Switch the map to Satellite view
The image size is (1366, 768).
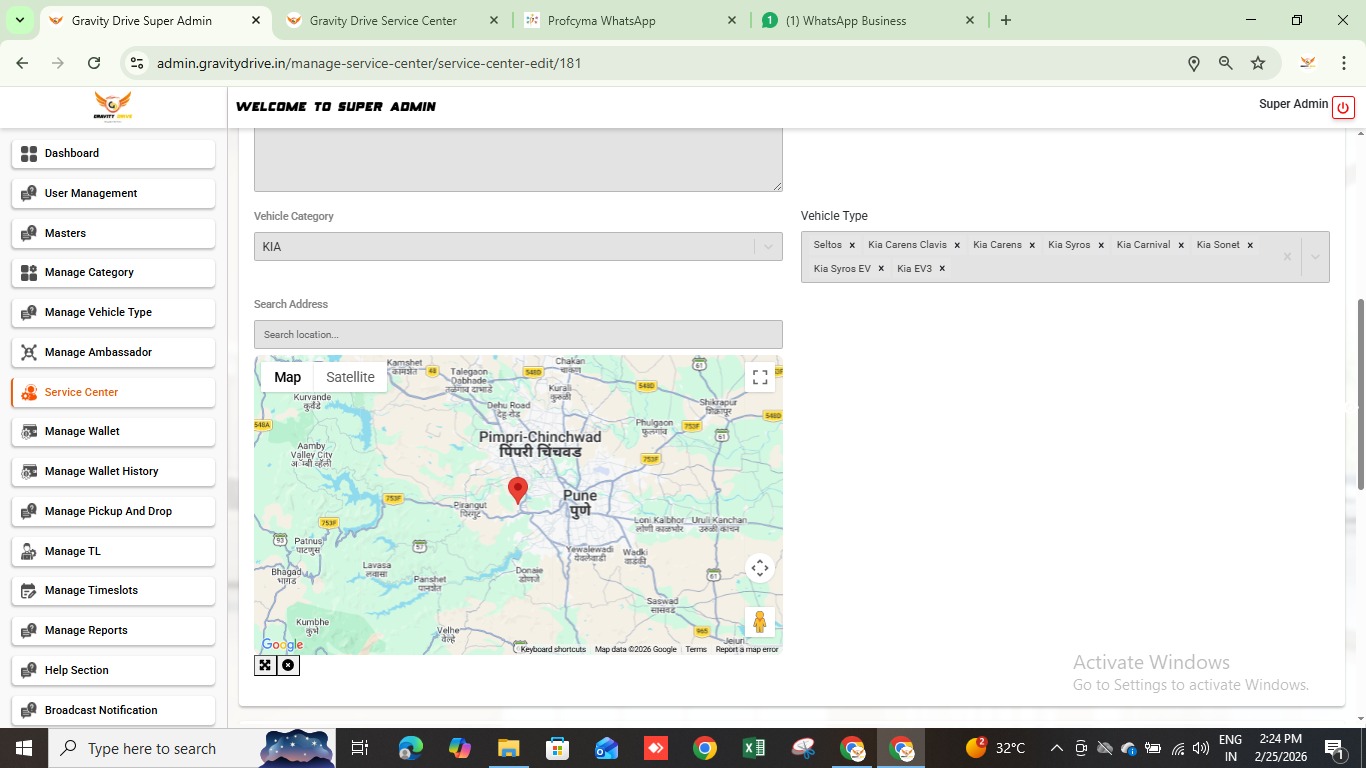pyautogui.click(x=350, y=377)
